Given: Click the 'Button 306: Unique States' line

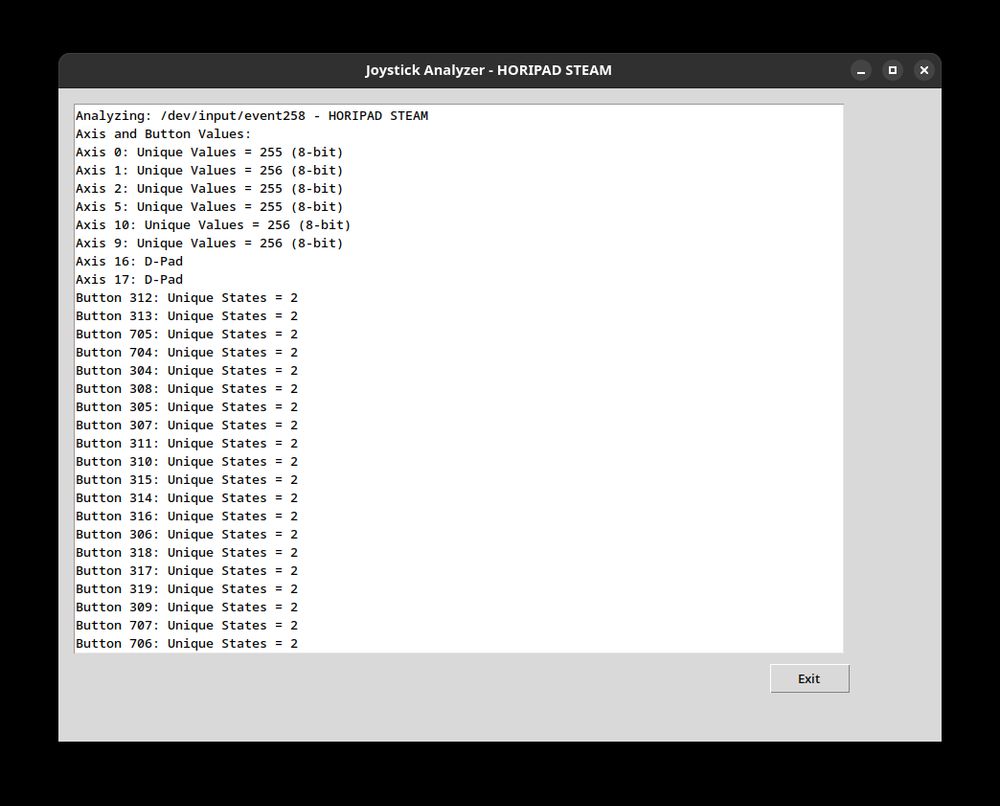Looking at the screenshot, I should click(187, 534).
